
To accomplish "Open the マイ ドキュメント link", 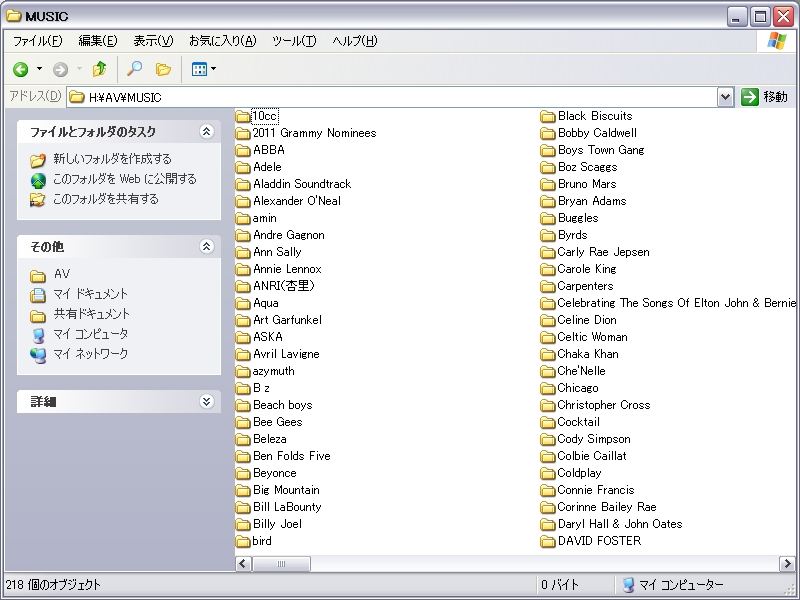I will tap(90, 294).
